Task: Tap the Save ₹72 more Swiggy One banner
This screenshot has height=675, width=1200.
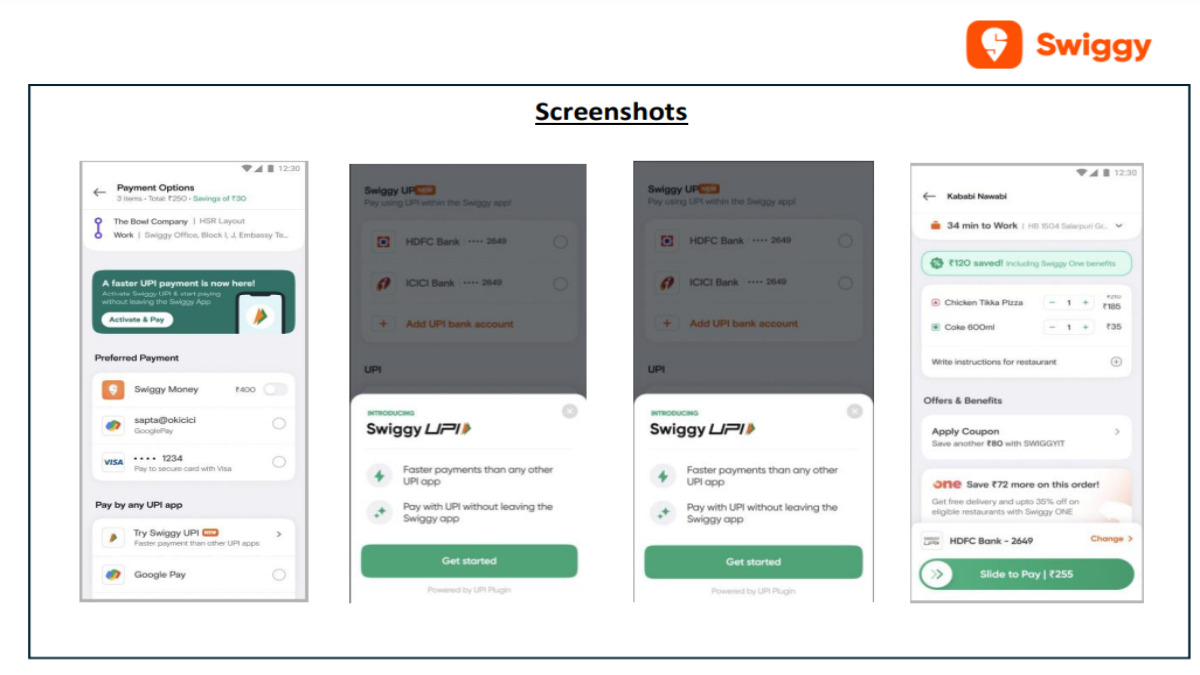Action: (x=1027, y=495)
